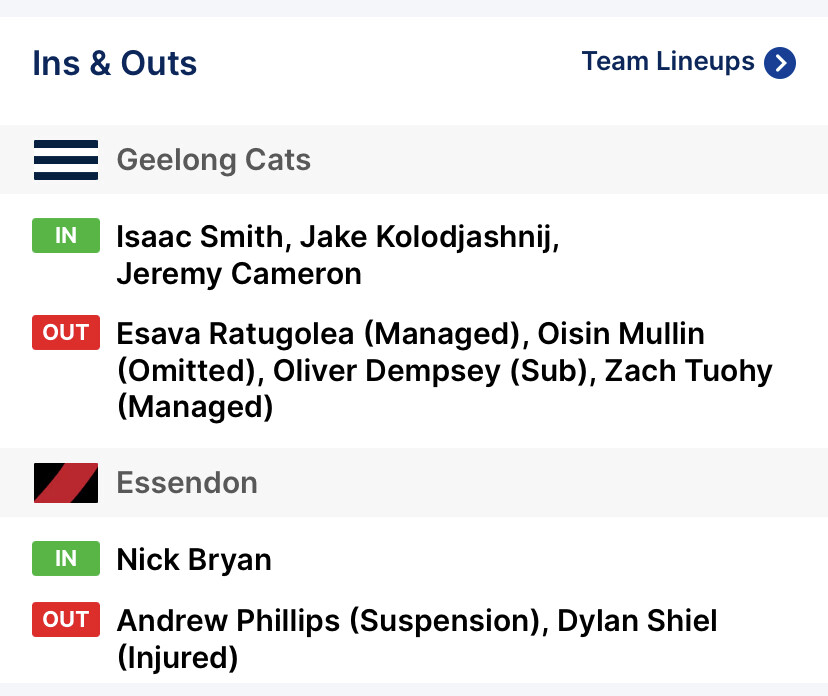This screenshot has width=828, height=696.
Task: Click the Geelong Cats striped logo
Action: (66, 160)
